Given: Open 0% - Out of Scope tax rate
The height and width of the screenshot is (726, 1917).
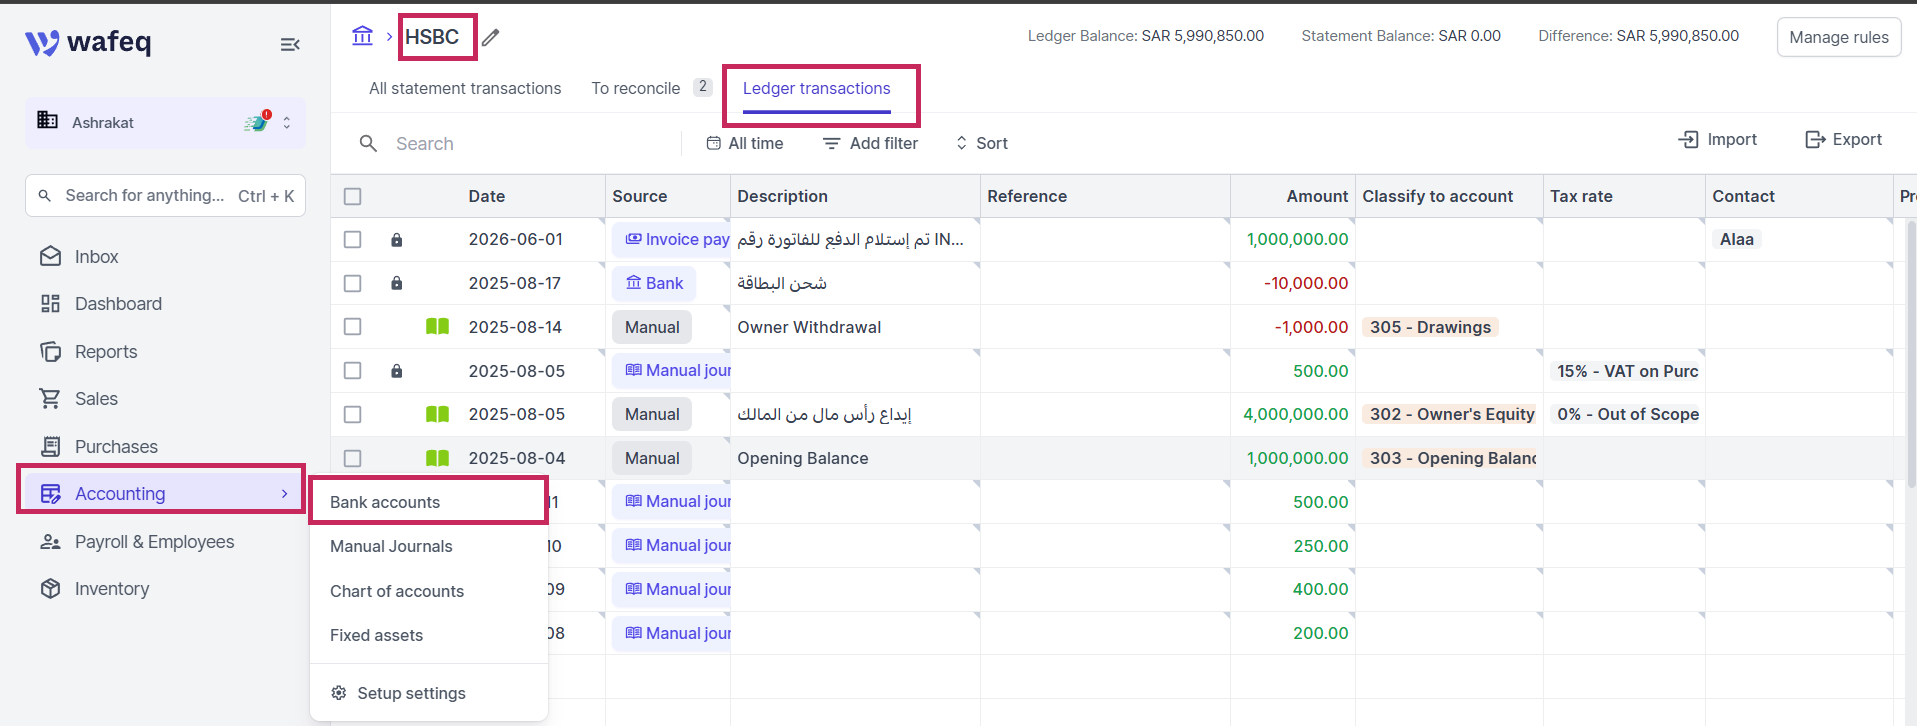Looking at the screenshot, I should pos(1627,414).
